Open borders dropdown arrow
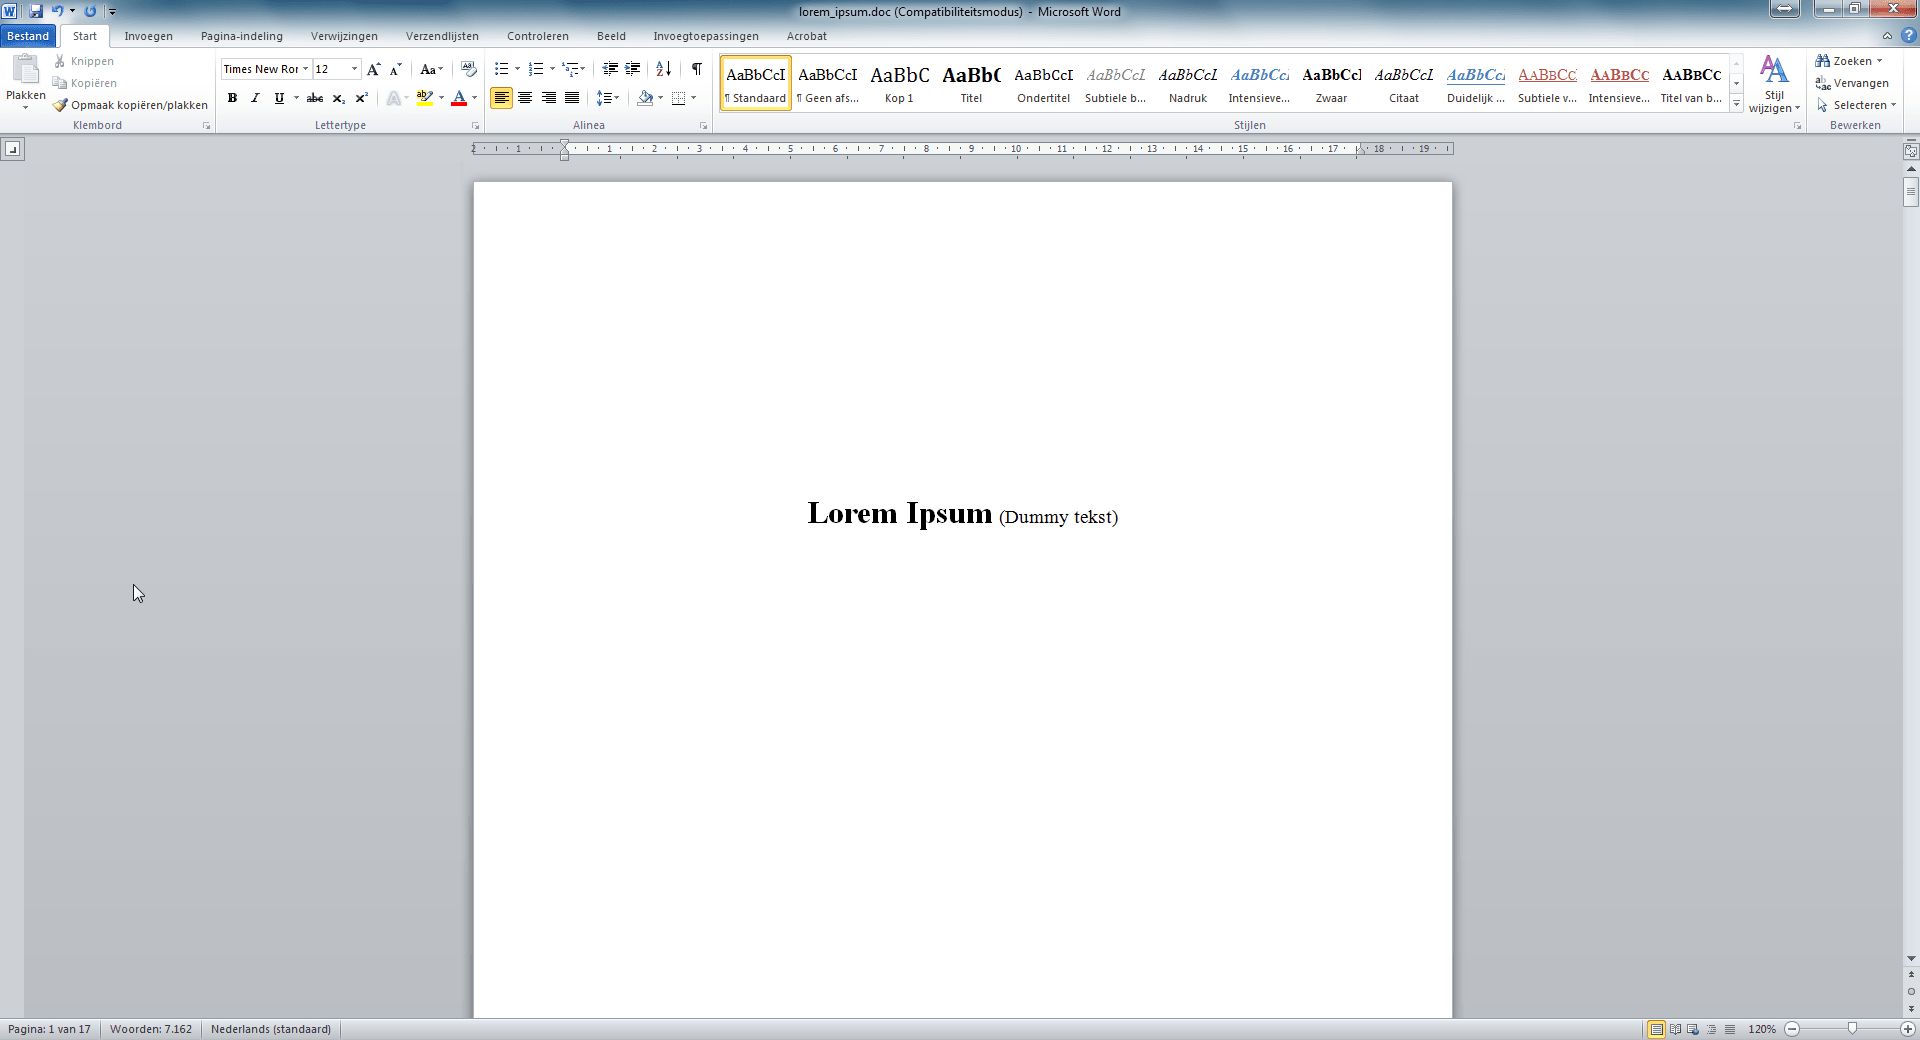Image resolution: width=1920 pixels, height=1040 pixels. point(693,98)
